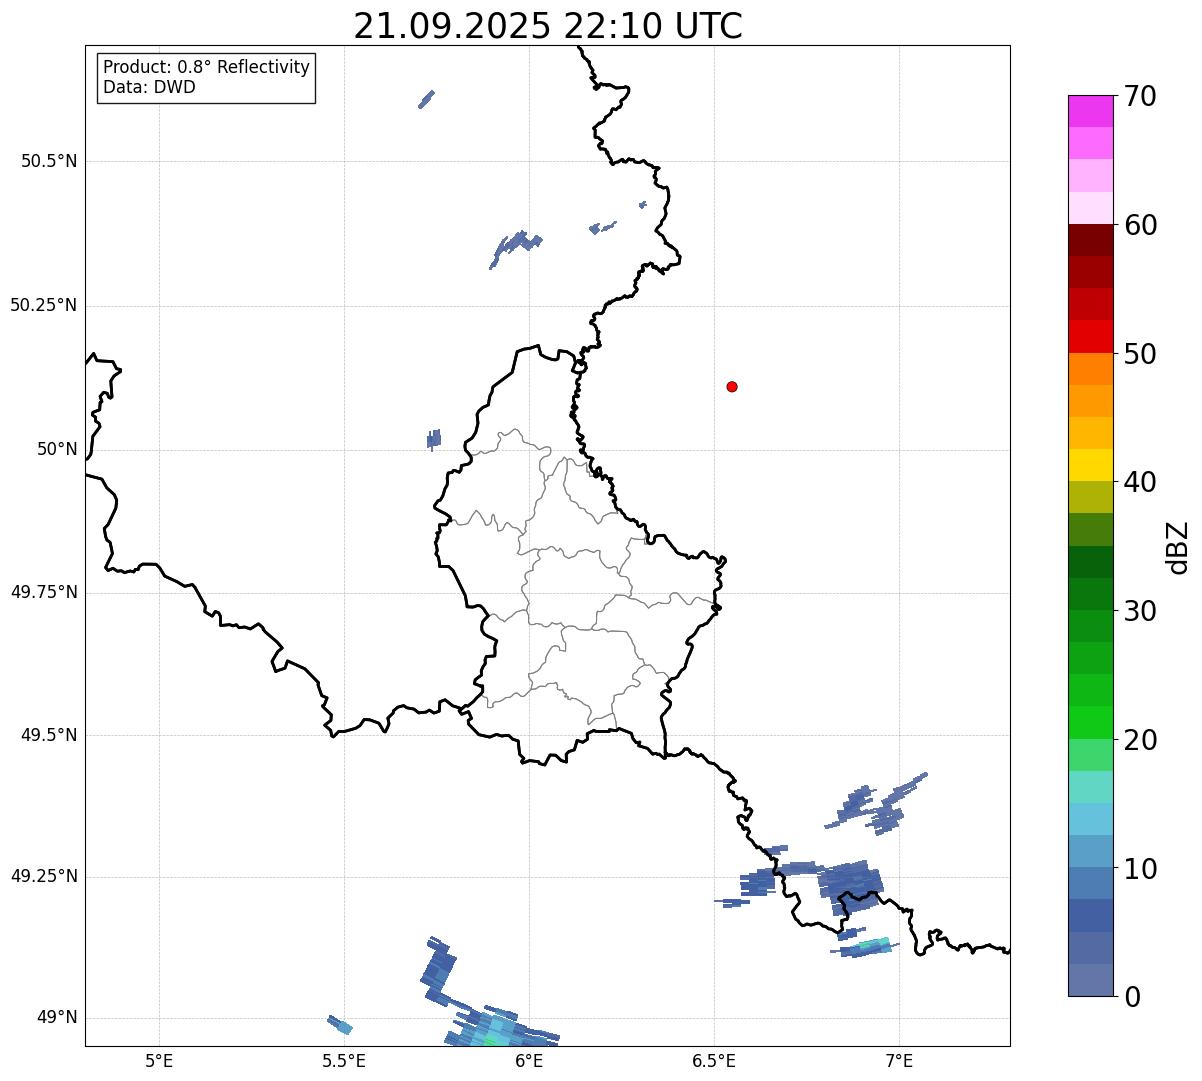Click the colorbar '30' tick label
The width and height of the screenshot is (1202, 1081).
click(x=1140, y=611)
